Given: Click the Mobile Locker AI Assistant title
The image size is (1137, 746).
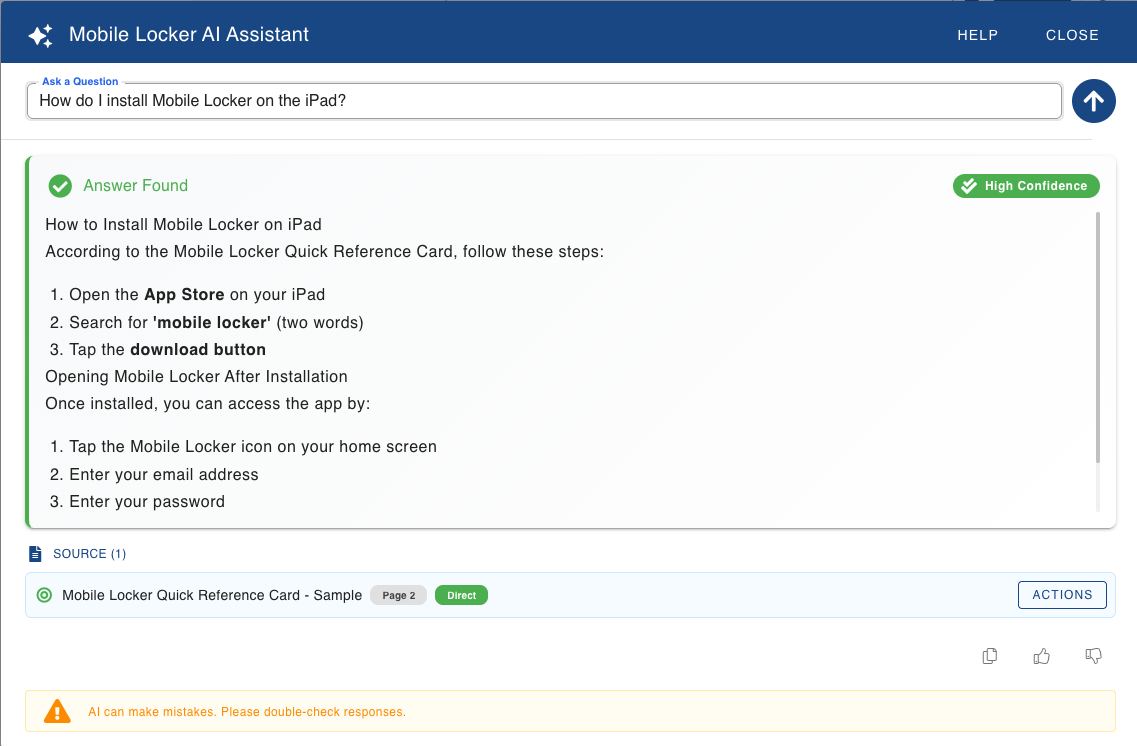Looking at the screenshot, I should [189, 34].
